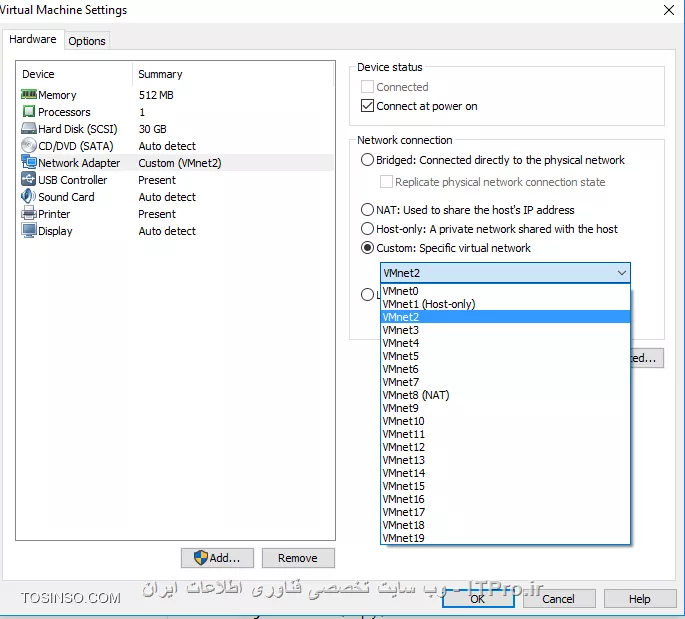
Task: Select the Printer device row
Action: point(176,214)
